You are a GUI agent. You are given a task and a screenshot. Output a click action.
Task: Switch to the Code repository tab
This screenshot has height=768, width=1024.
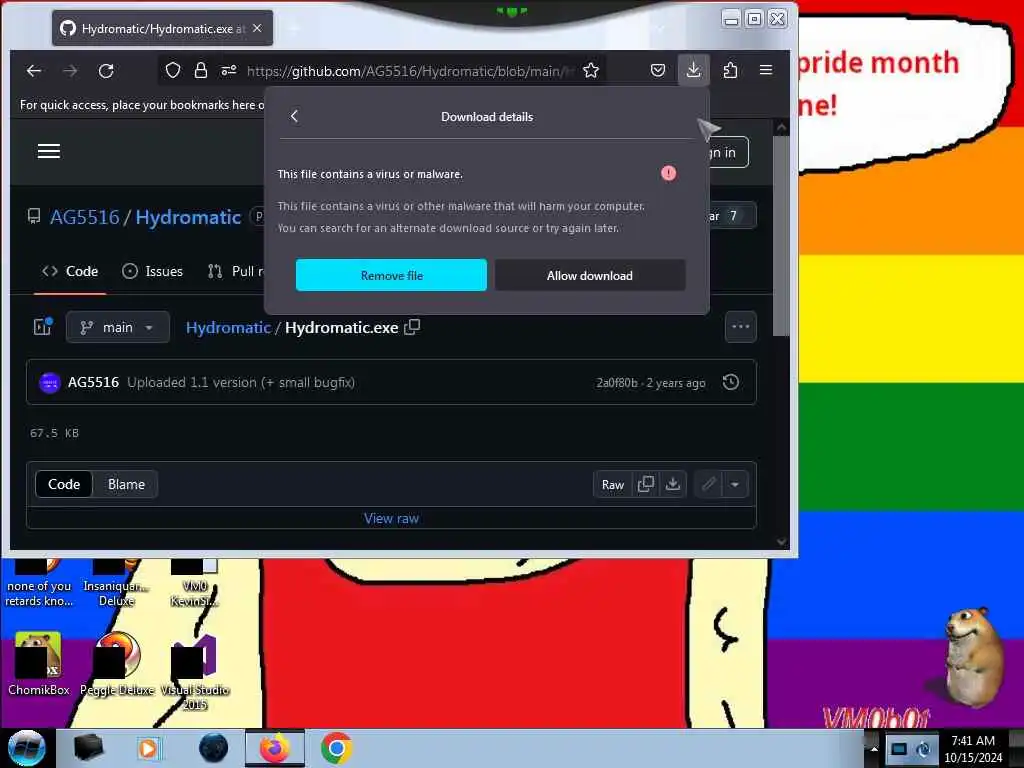click(x=70, y=271)
